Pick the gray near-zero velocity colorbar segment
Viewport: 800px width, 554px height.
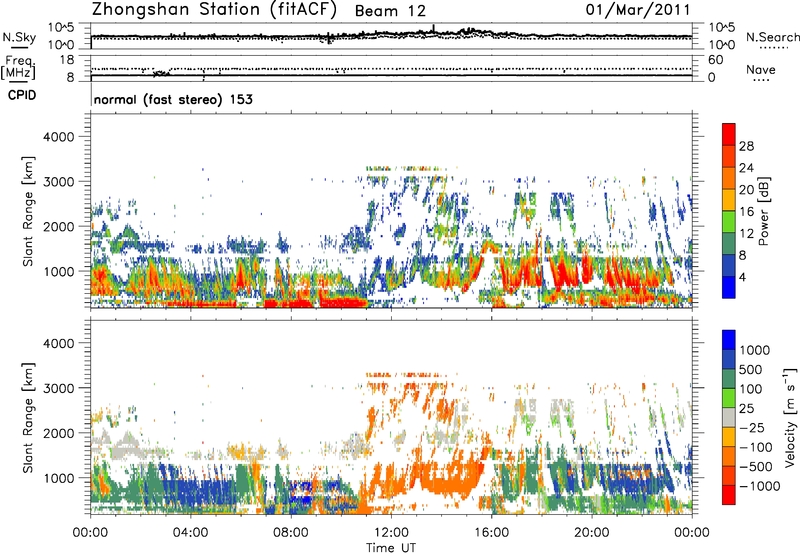coord(729,417)
